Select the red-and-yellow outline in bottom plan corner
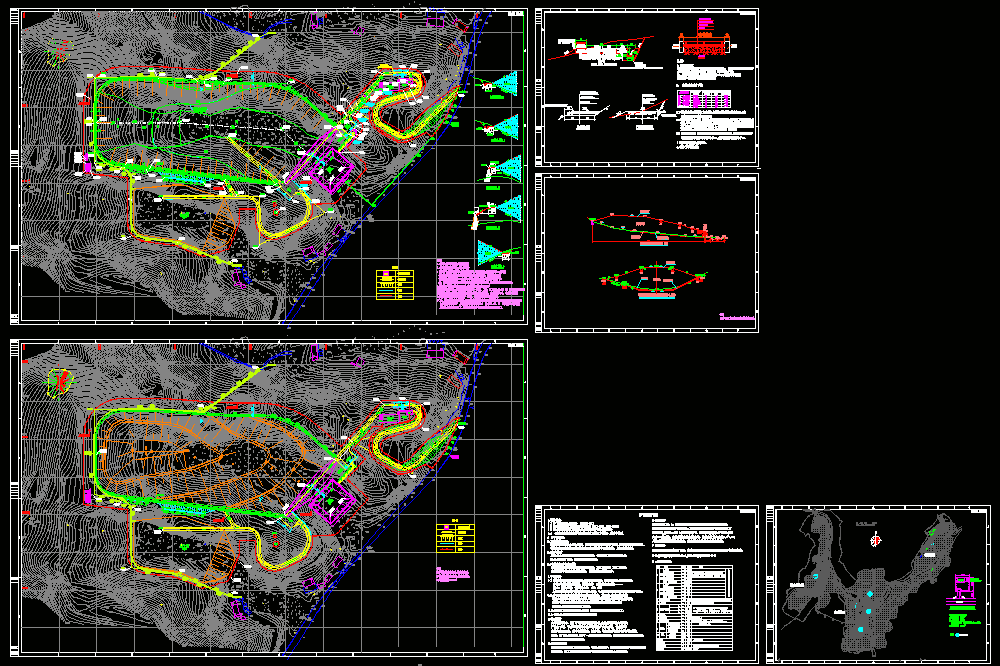 61,383
